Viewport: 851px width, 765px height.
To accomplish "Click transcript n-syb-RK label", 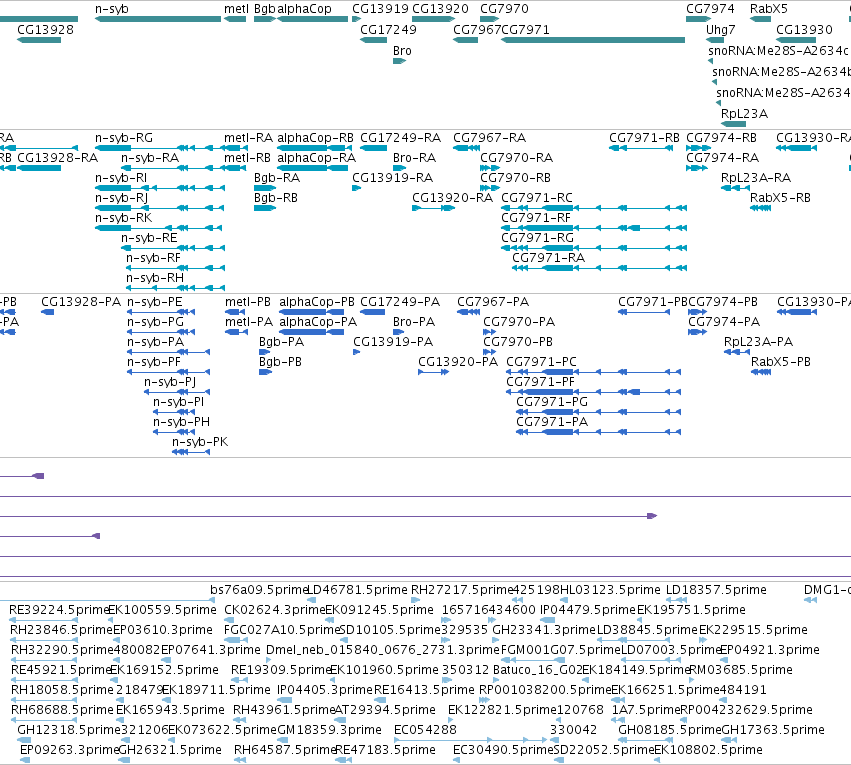I will point(124,218).
